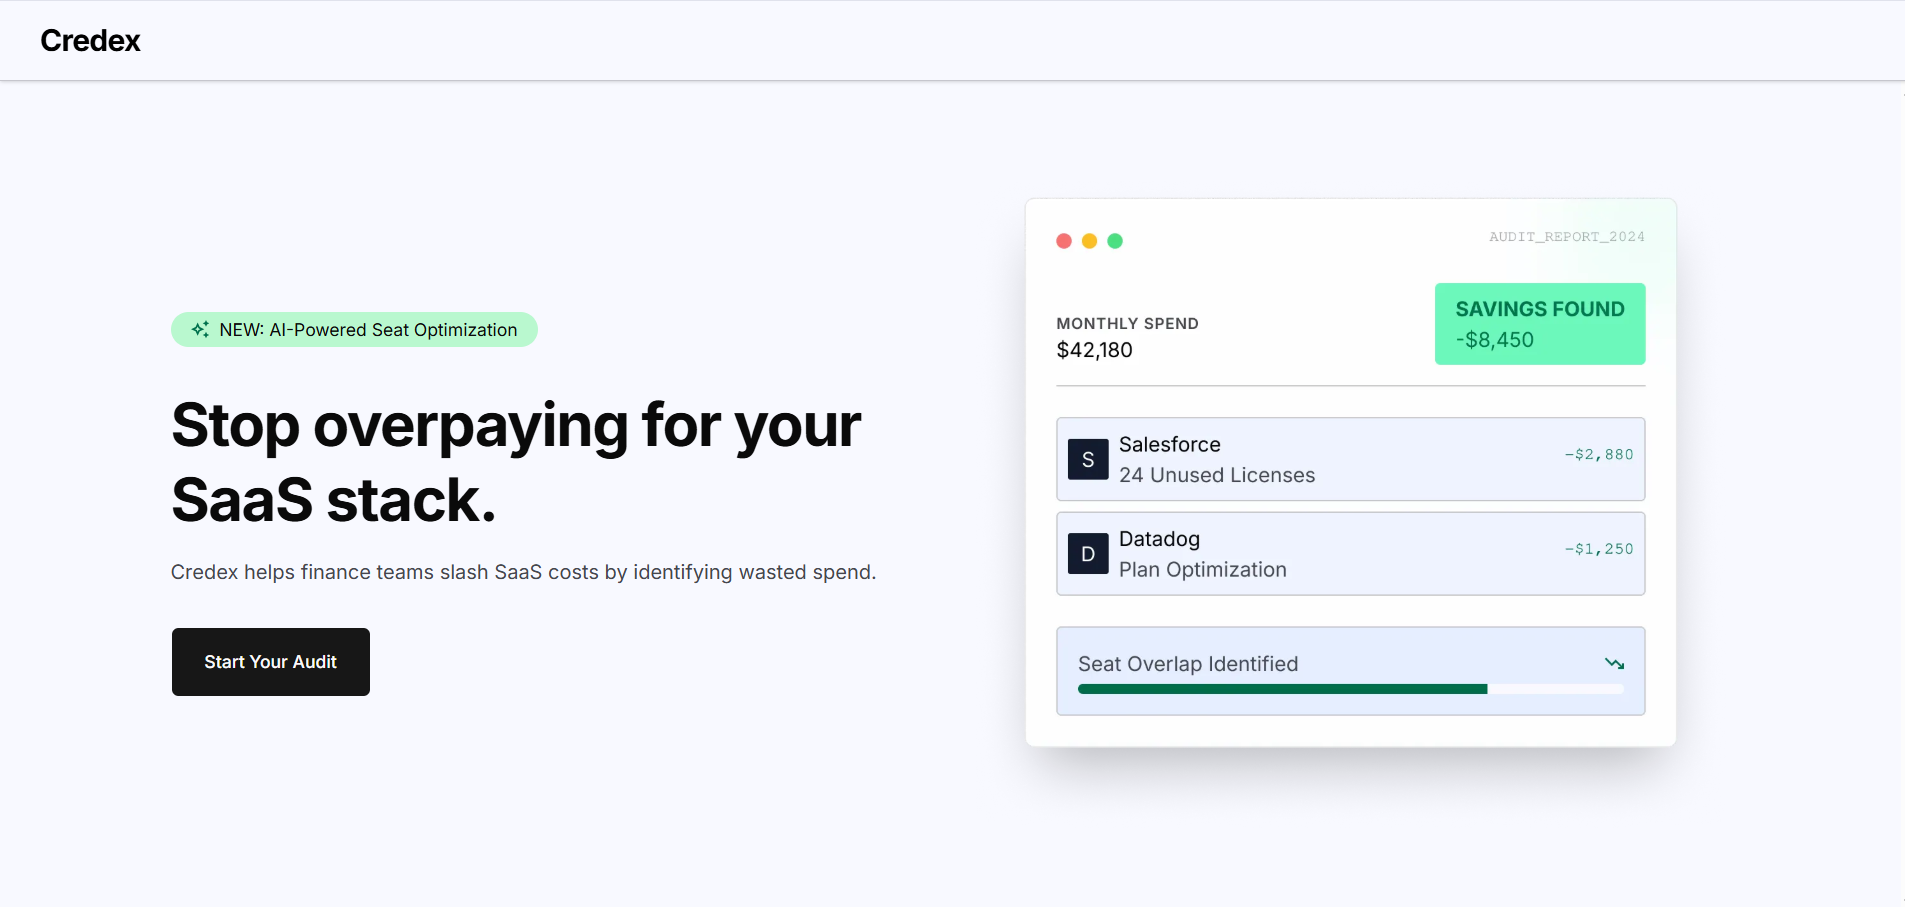Select the Datadog Plan Optimization row
Viewport: 1905px width, 907px height.
tap(1351, 554)
